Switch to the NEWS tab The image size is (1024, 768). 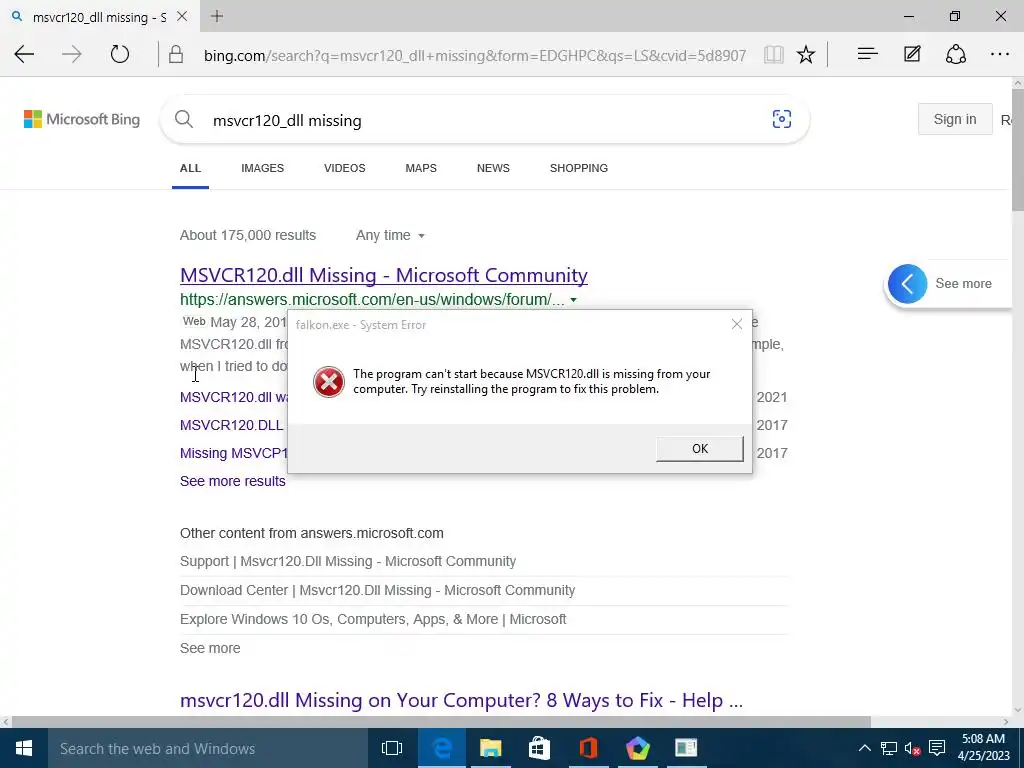(x=493, y=168)
